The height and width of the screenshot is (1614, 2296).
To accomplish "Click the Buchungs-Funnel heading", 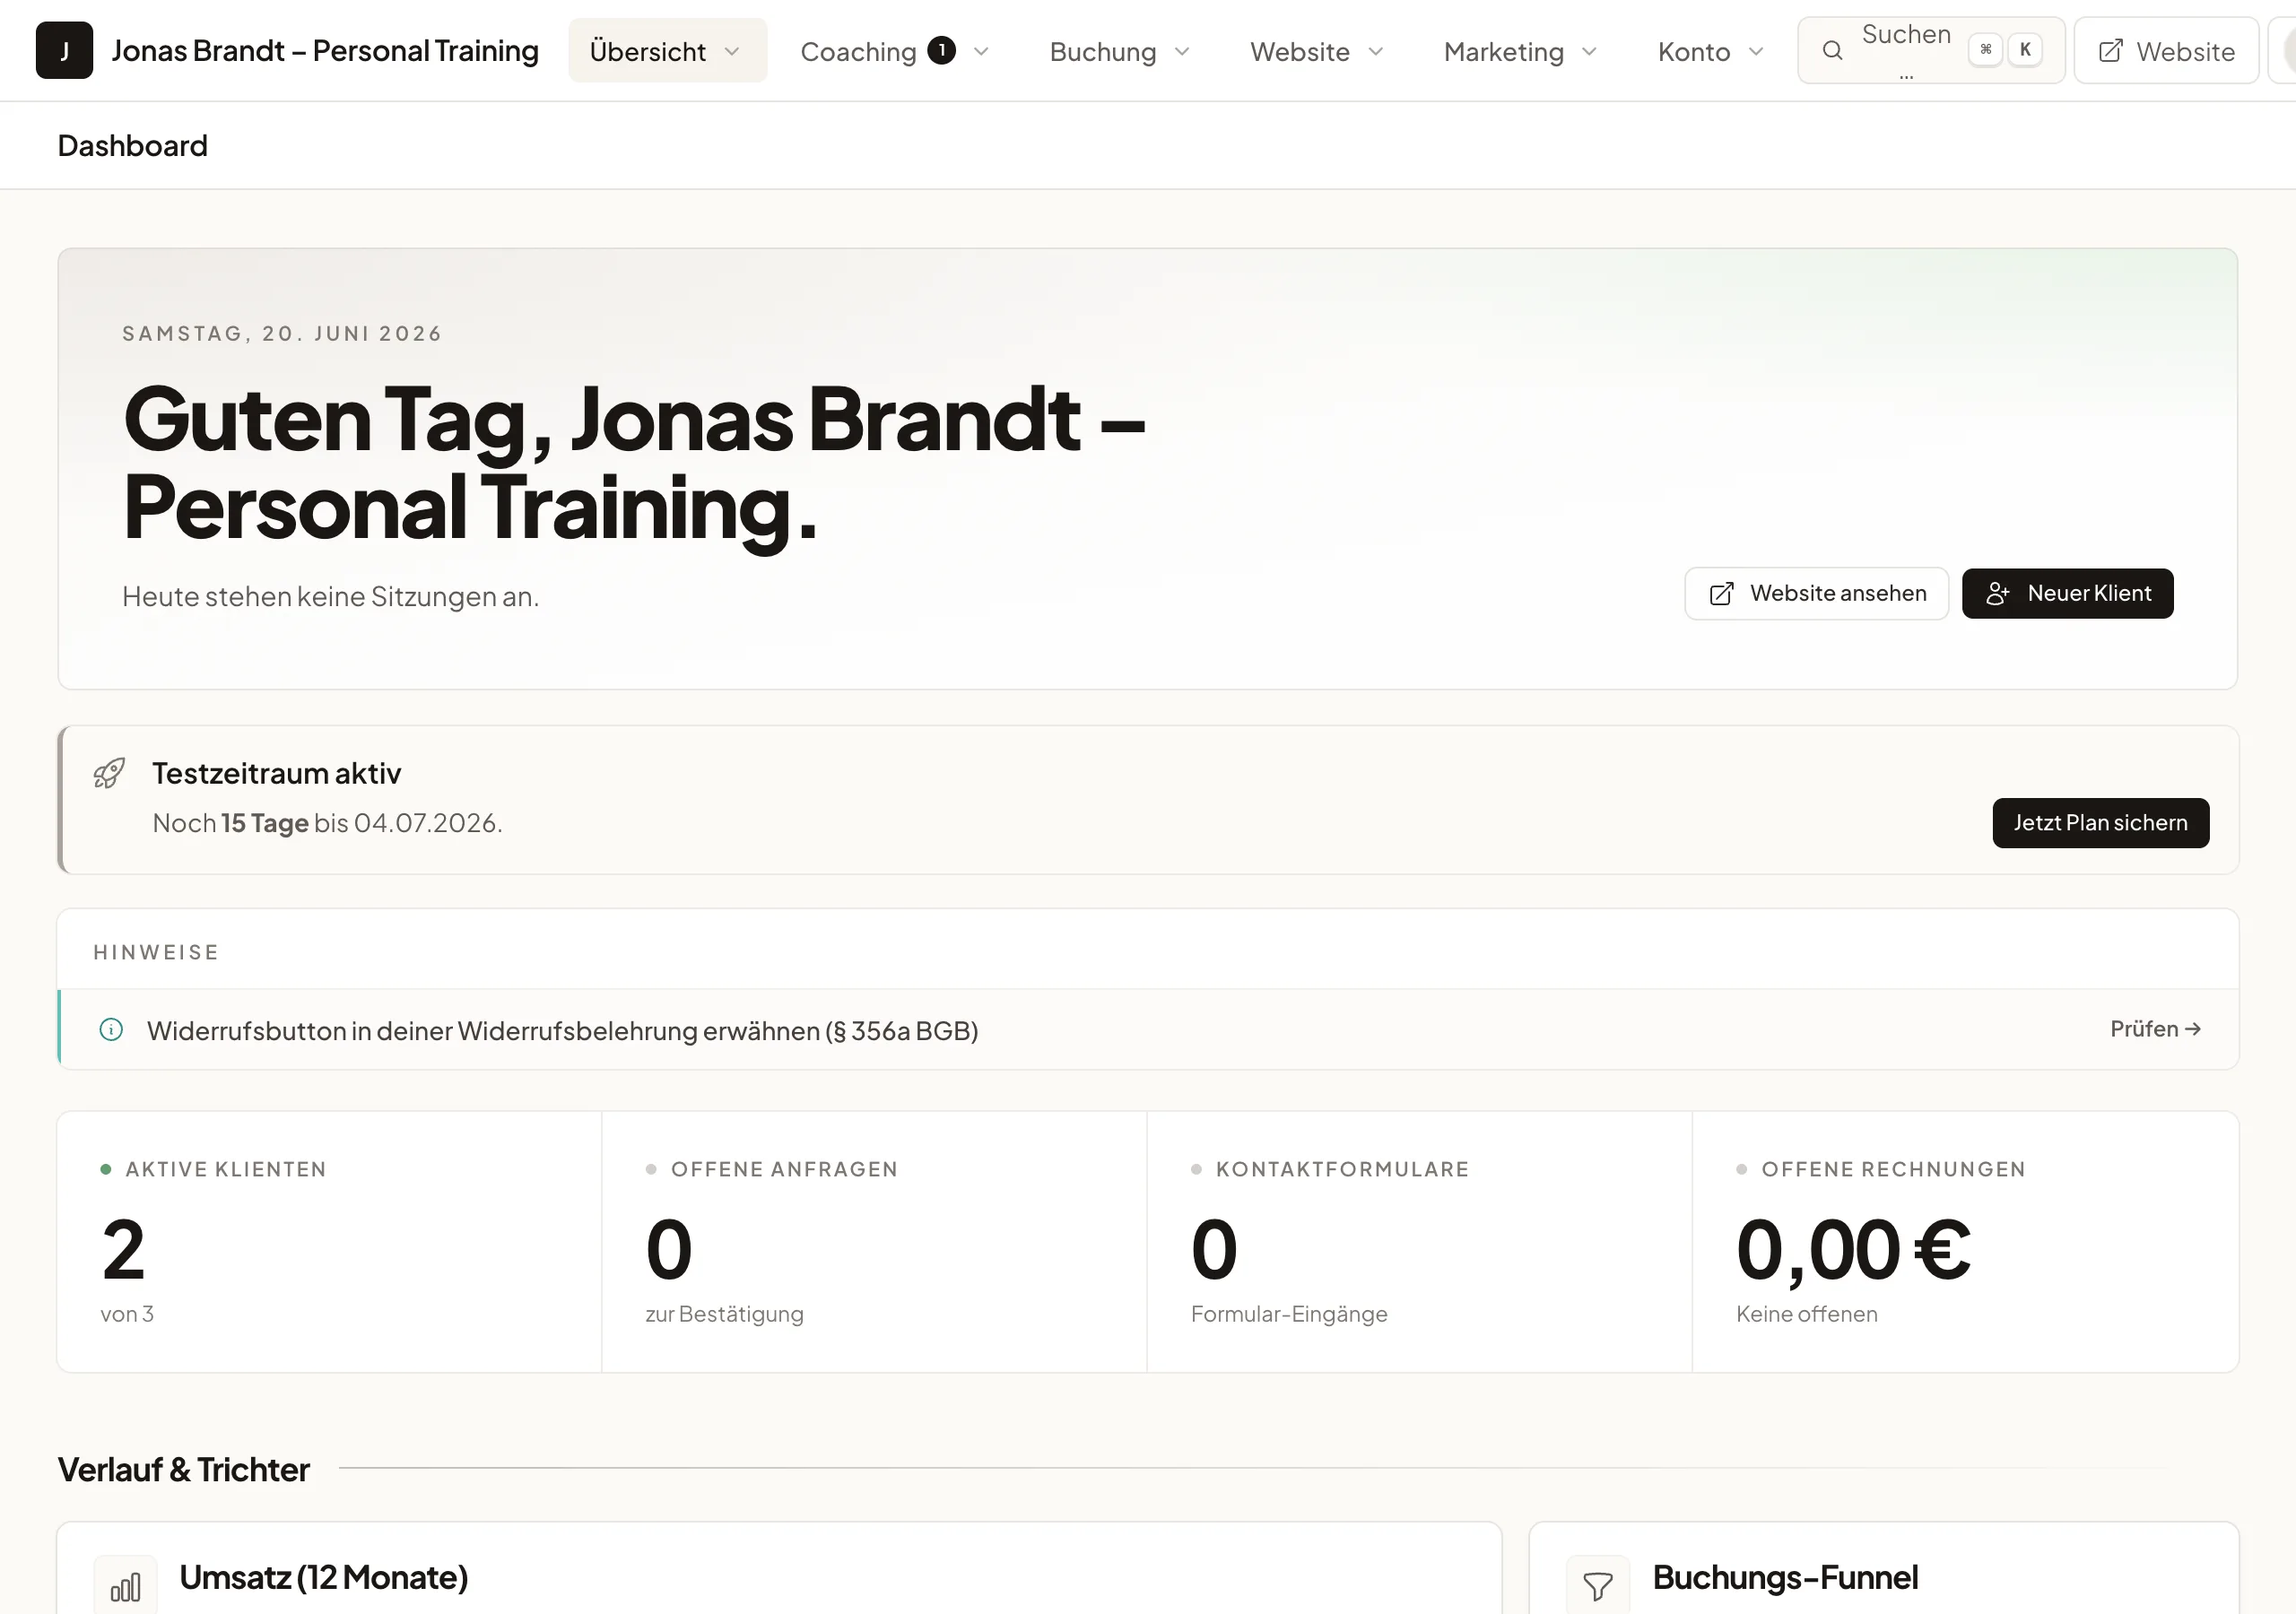I will click(1785, 1578).
